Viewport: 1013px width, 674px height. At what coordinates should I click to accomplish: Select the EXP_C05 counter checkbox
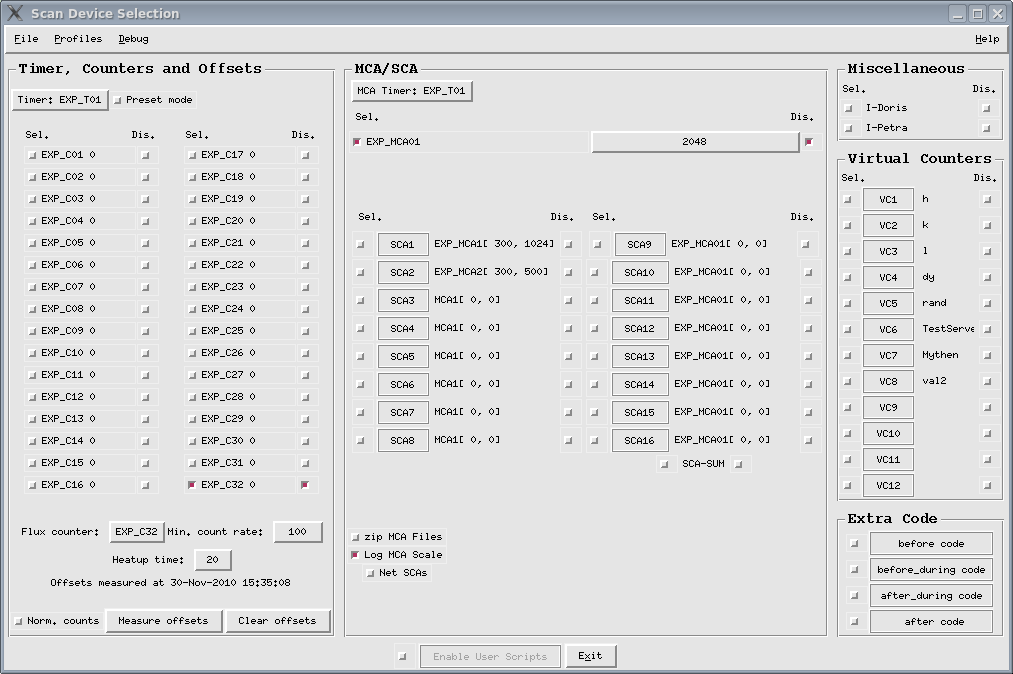(32, 243)
